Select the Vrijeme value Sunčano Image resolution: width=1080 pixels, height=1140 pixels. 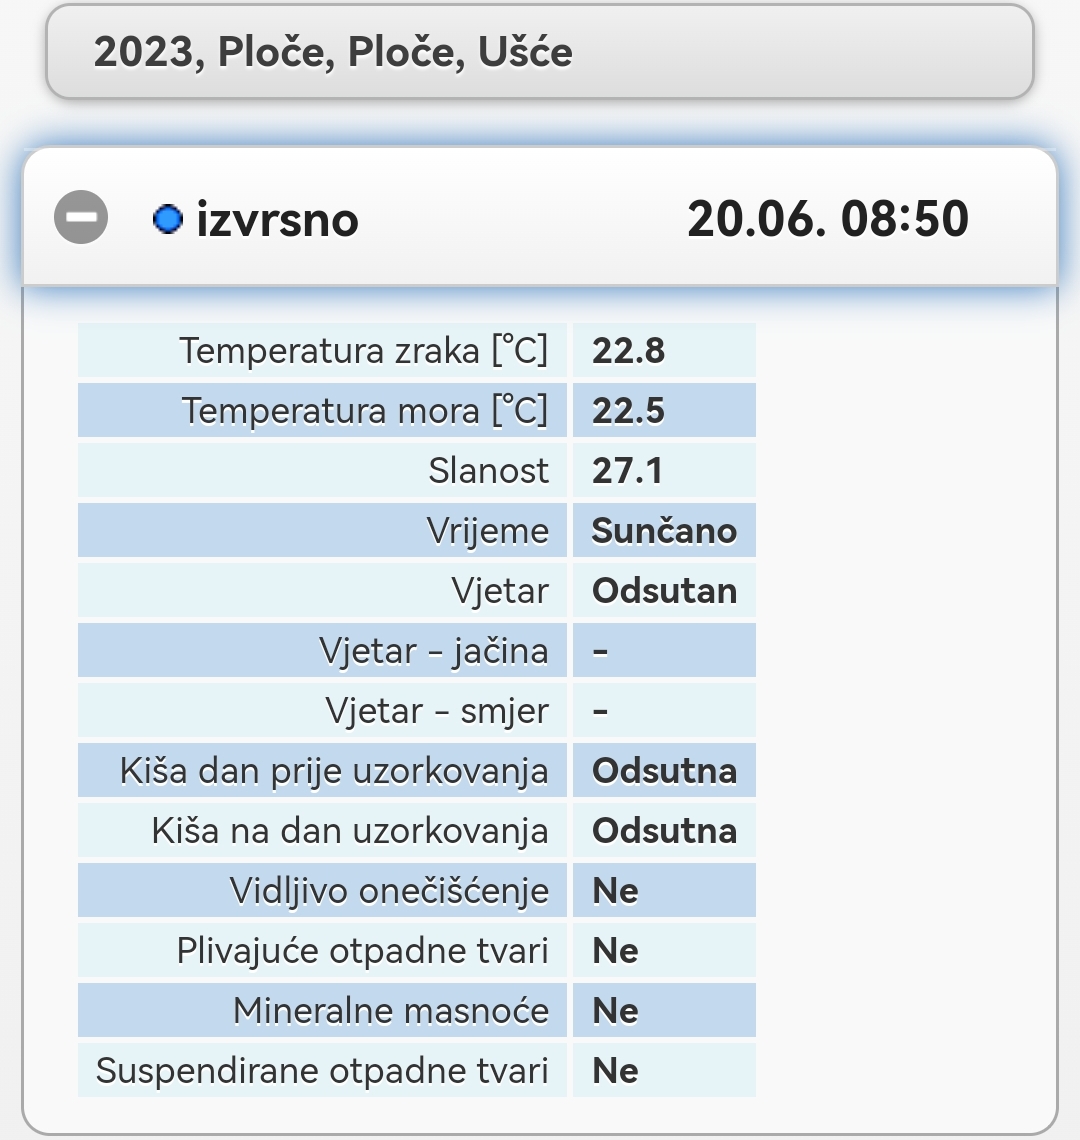(x=664, y=530)
